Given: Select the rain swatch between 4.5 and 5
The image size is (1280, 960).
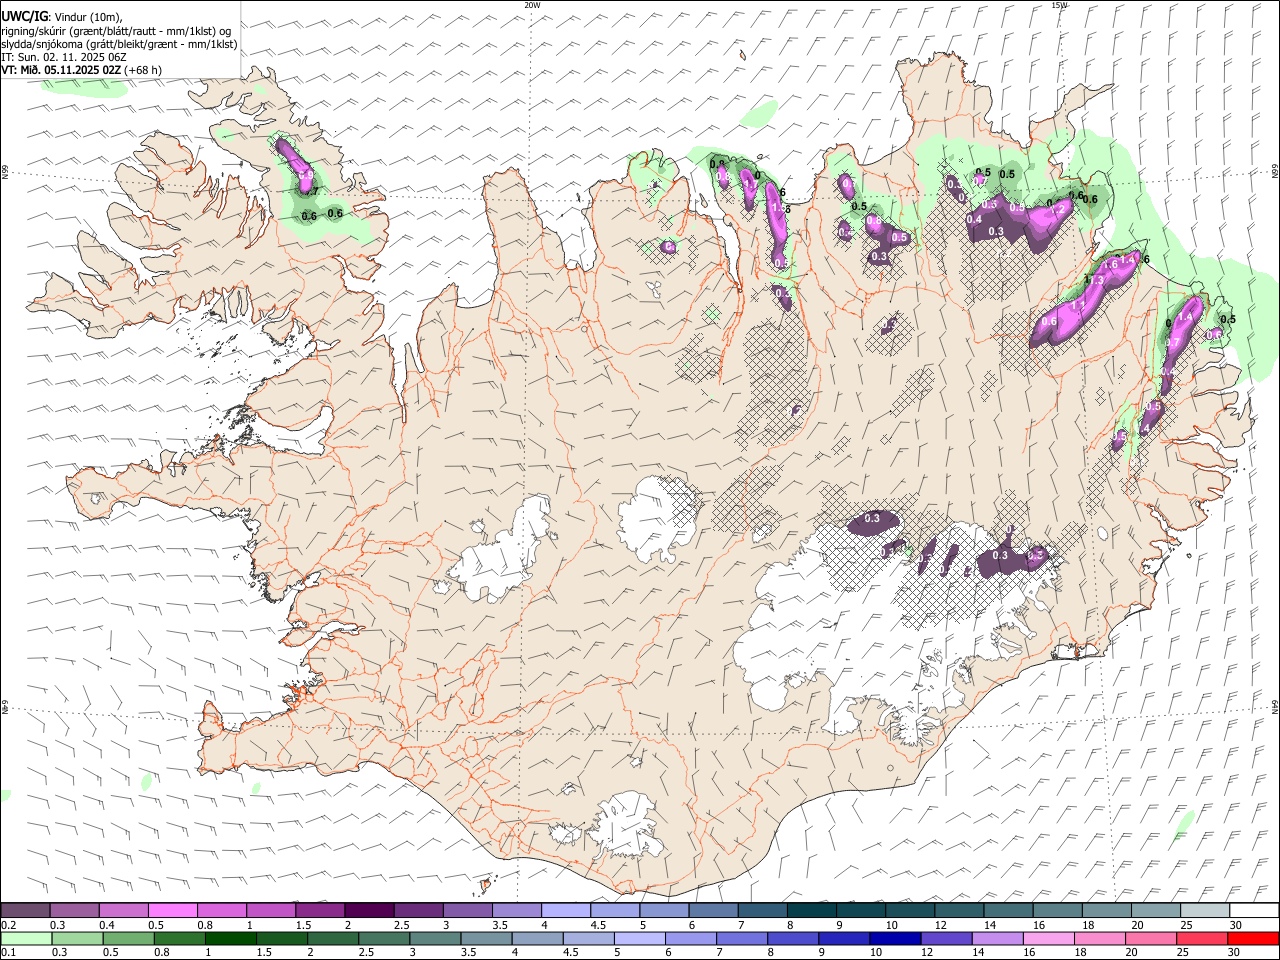Looking at the screenshot, I should (x=590, y=938).
